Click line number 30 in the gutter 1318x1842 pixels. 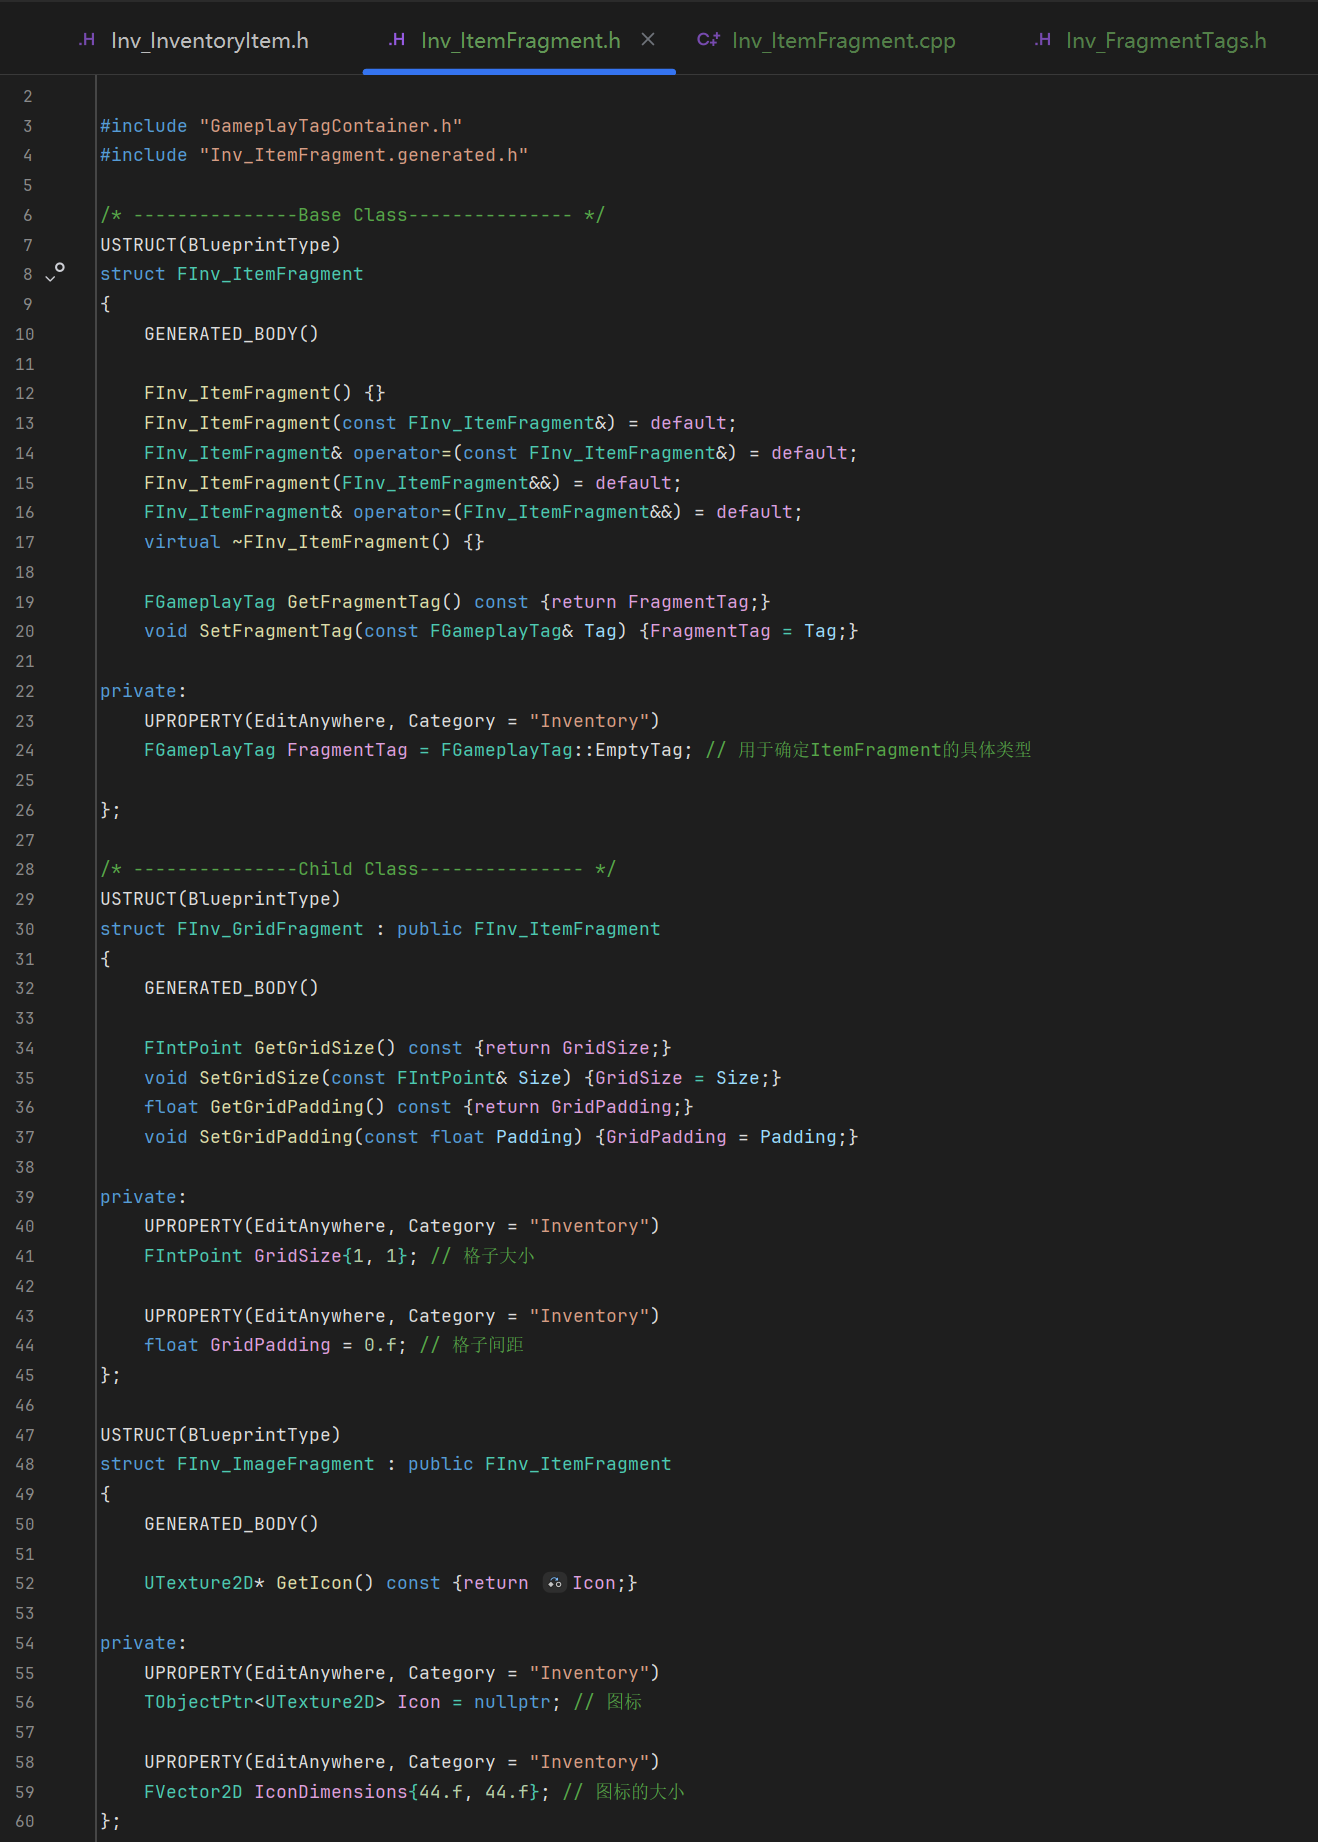tap(25, 929)
